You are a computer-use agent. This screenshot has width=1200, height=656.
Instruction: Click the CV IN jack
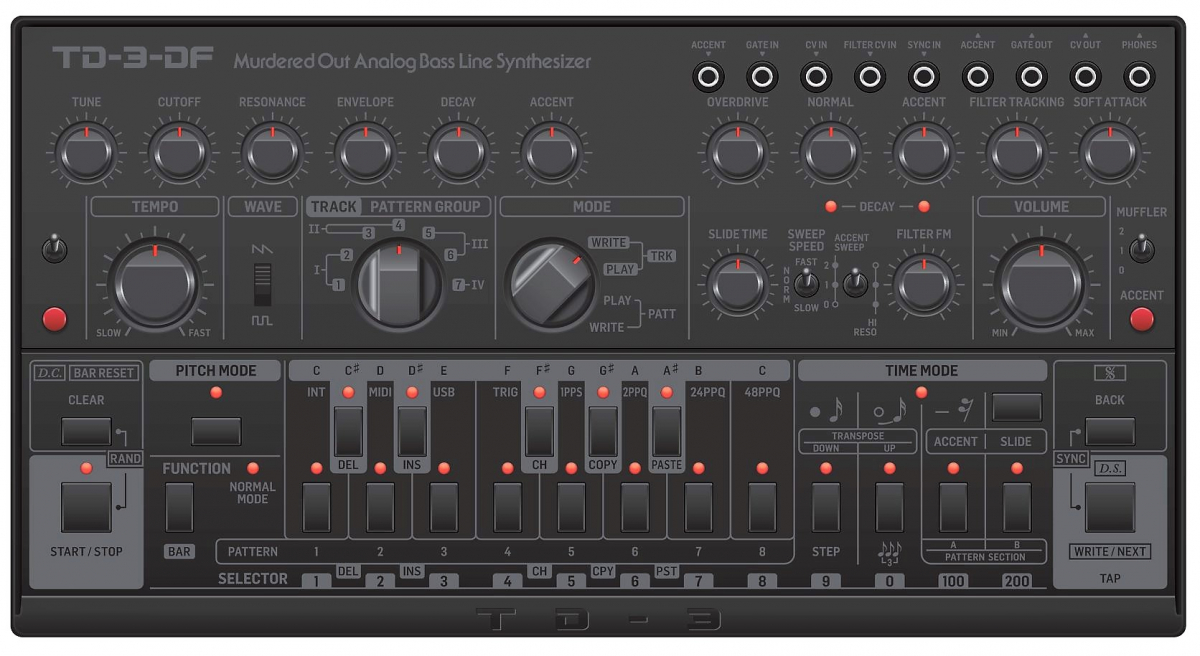(x=816, y=75)
